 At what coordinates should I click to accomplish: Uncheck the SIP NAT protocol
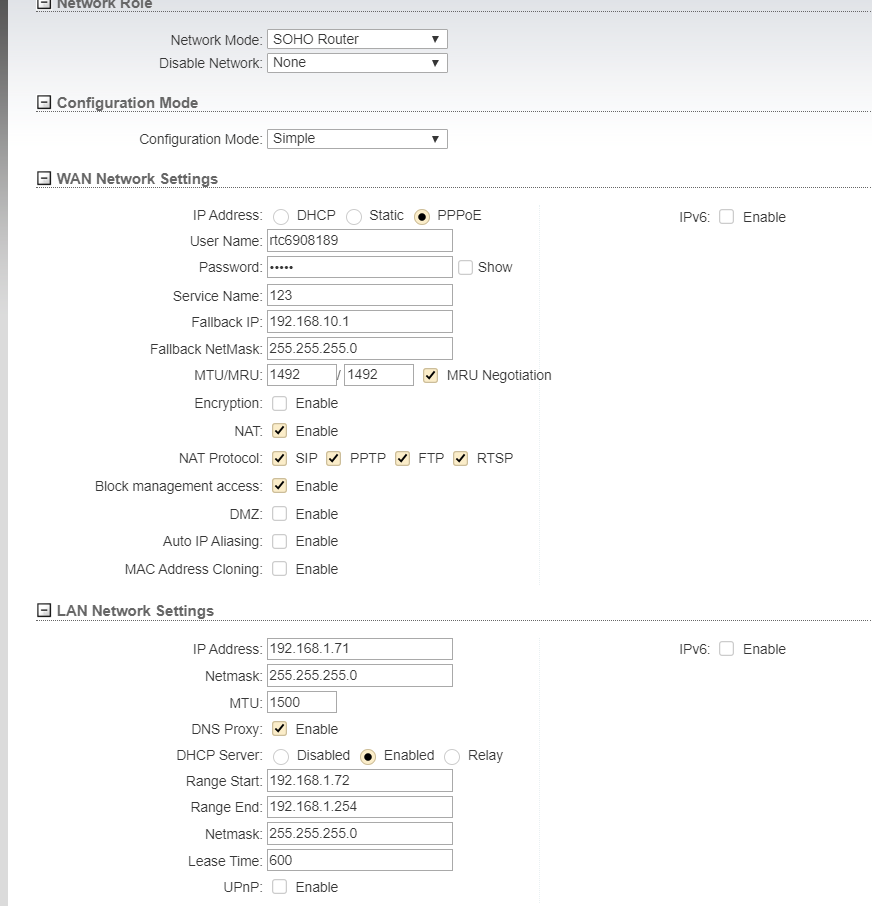pos(280,458)
